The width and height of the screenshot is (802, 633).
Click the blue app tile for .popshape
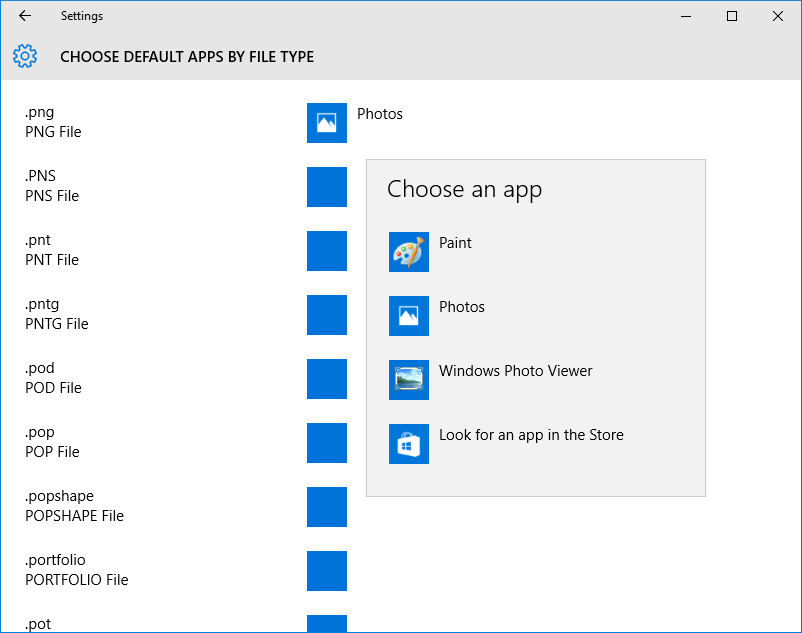pyautogui.click(x=327, y=506)
